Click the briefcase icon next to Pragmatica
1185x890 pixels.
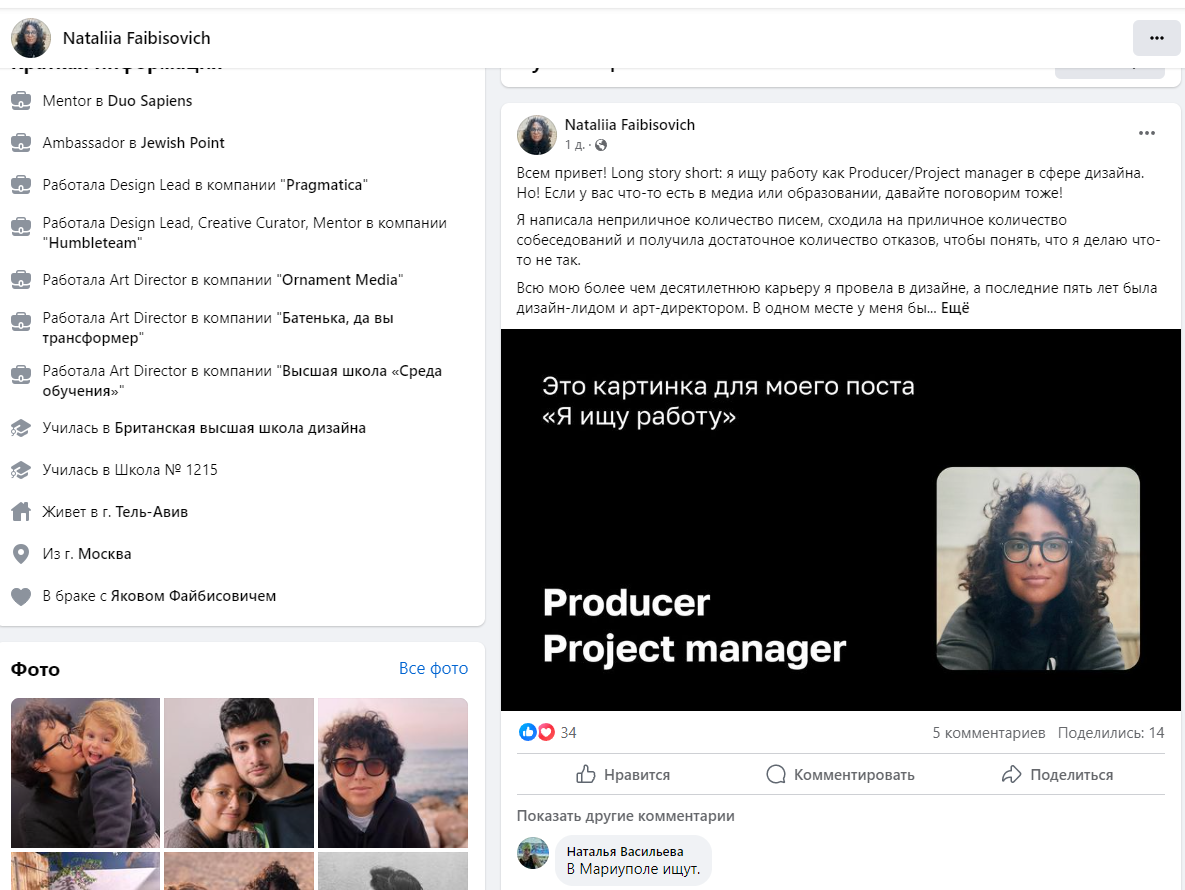point(21,185)
